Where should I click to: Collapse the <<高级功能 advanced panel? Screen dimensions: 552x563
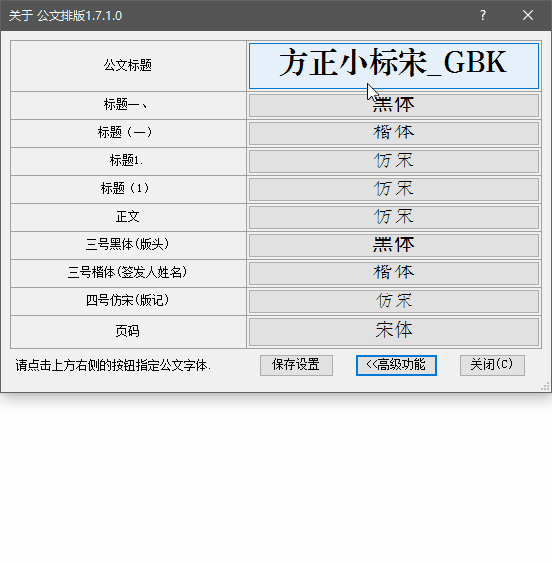point(396,365)
